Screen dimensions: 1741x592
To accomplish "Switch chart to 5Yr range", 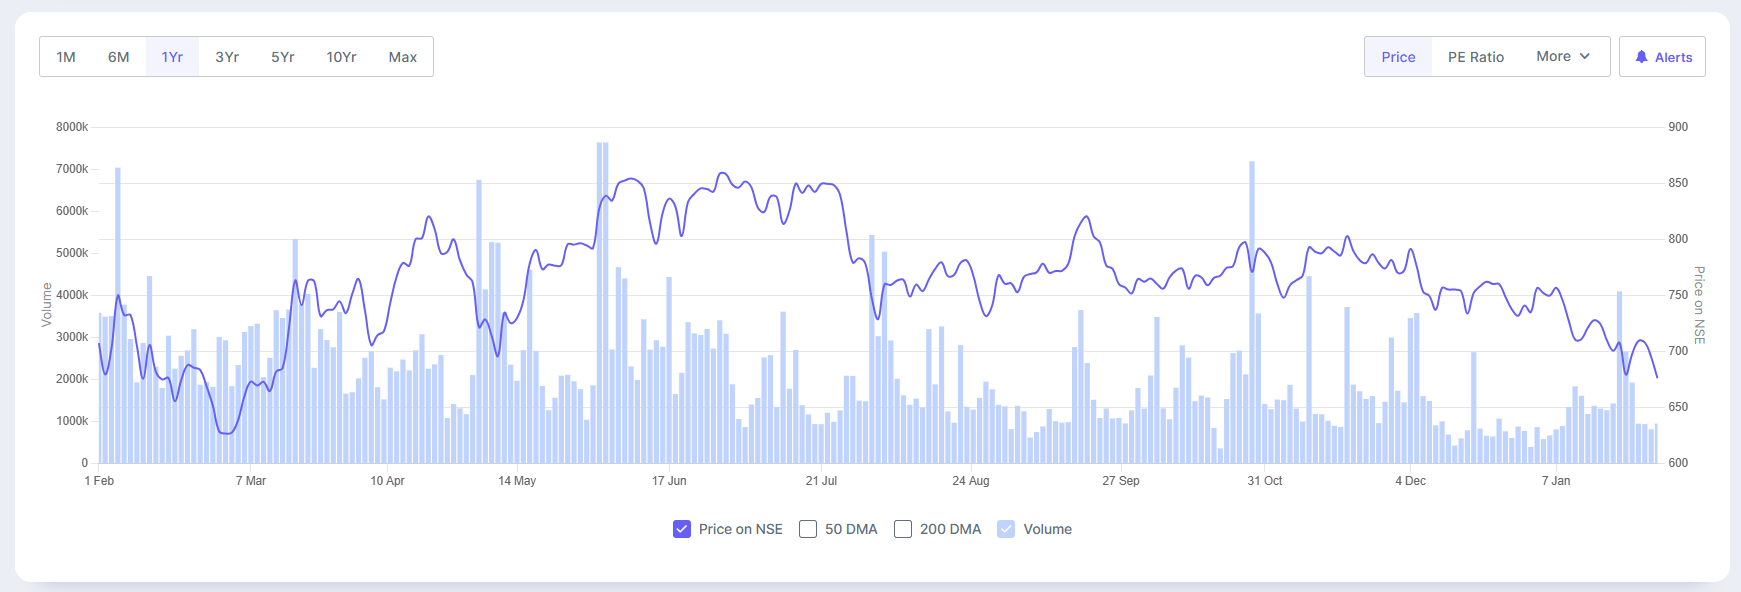I will pyautogui.click(x=283, y=57).
